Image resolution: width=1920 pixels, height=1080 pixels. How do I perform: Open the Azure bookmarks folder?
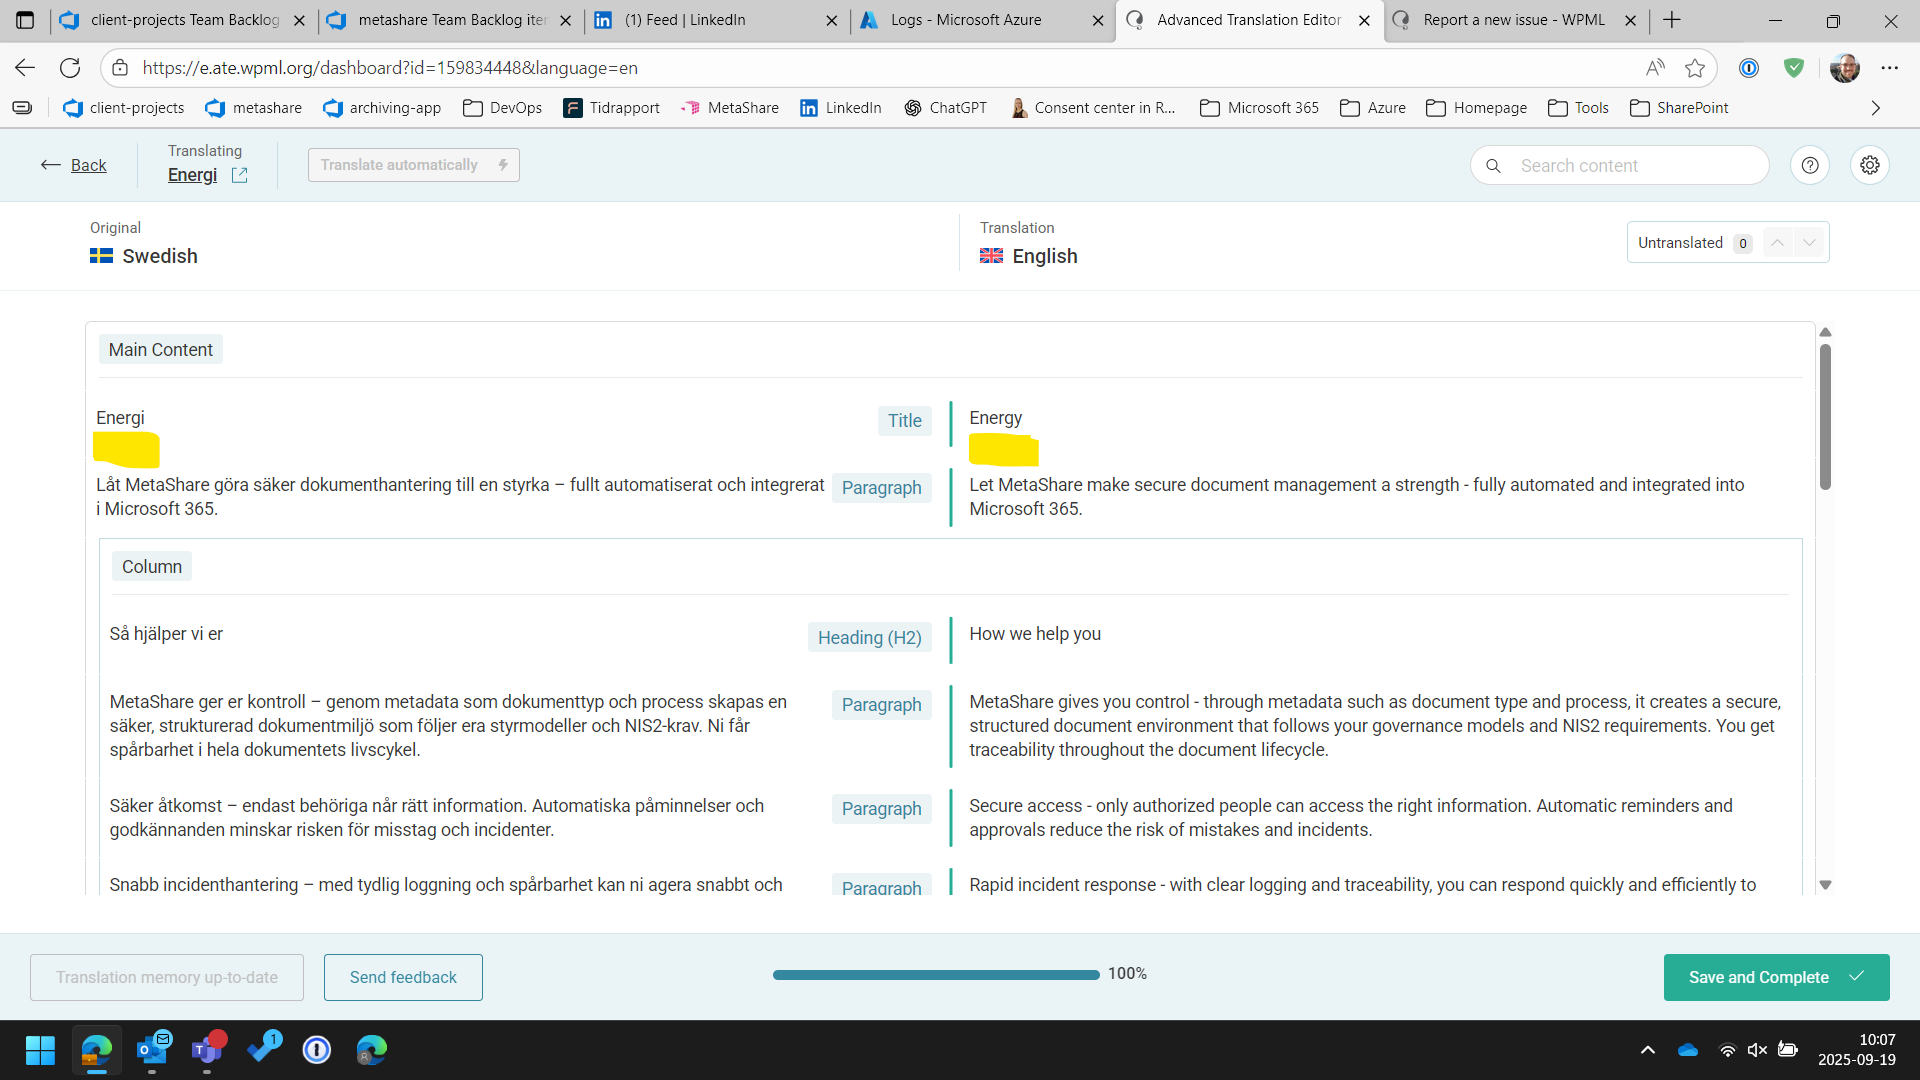(1372, 108)
